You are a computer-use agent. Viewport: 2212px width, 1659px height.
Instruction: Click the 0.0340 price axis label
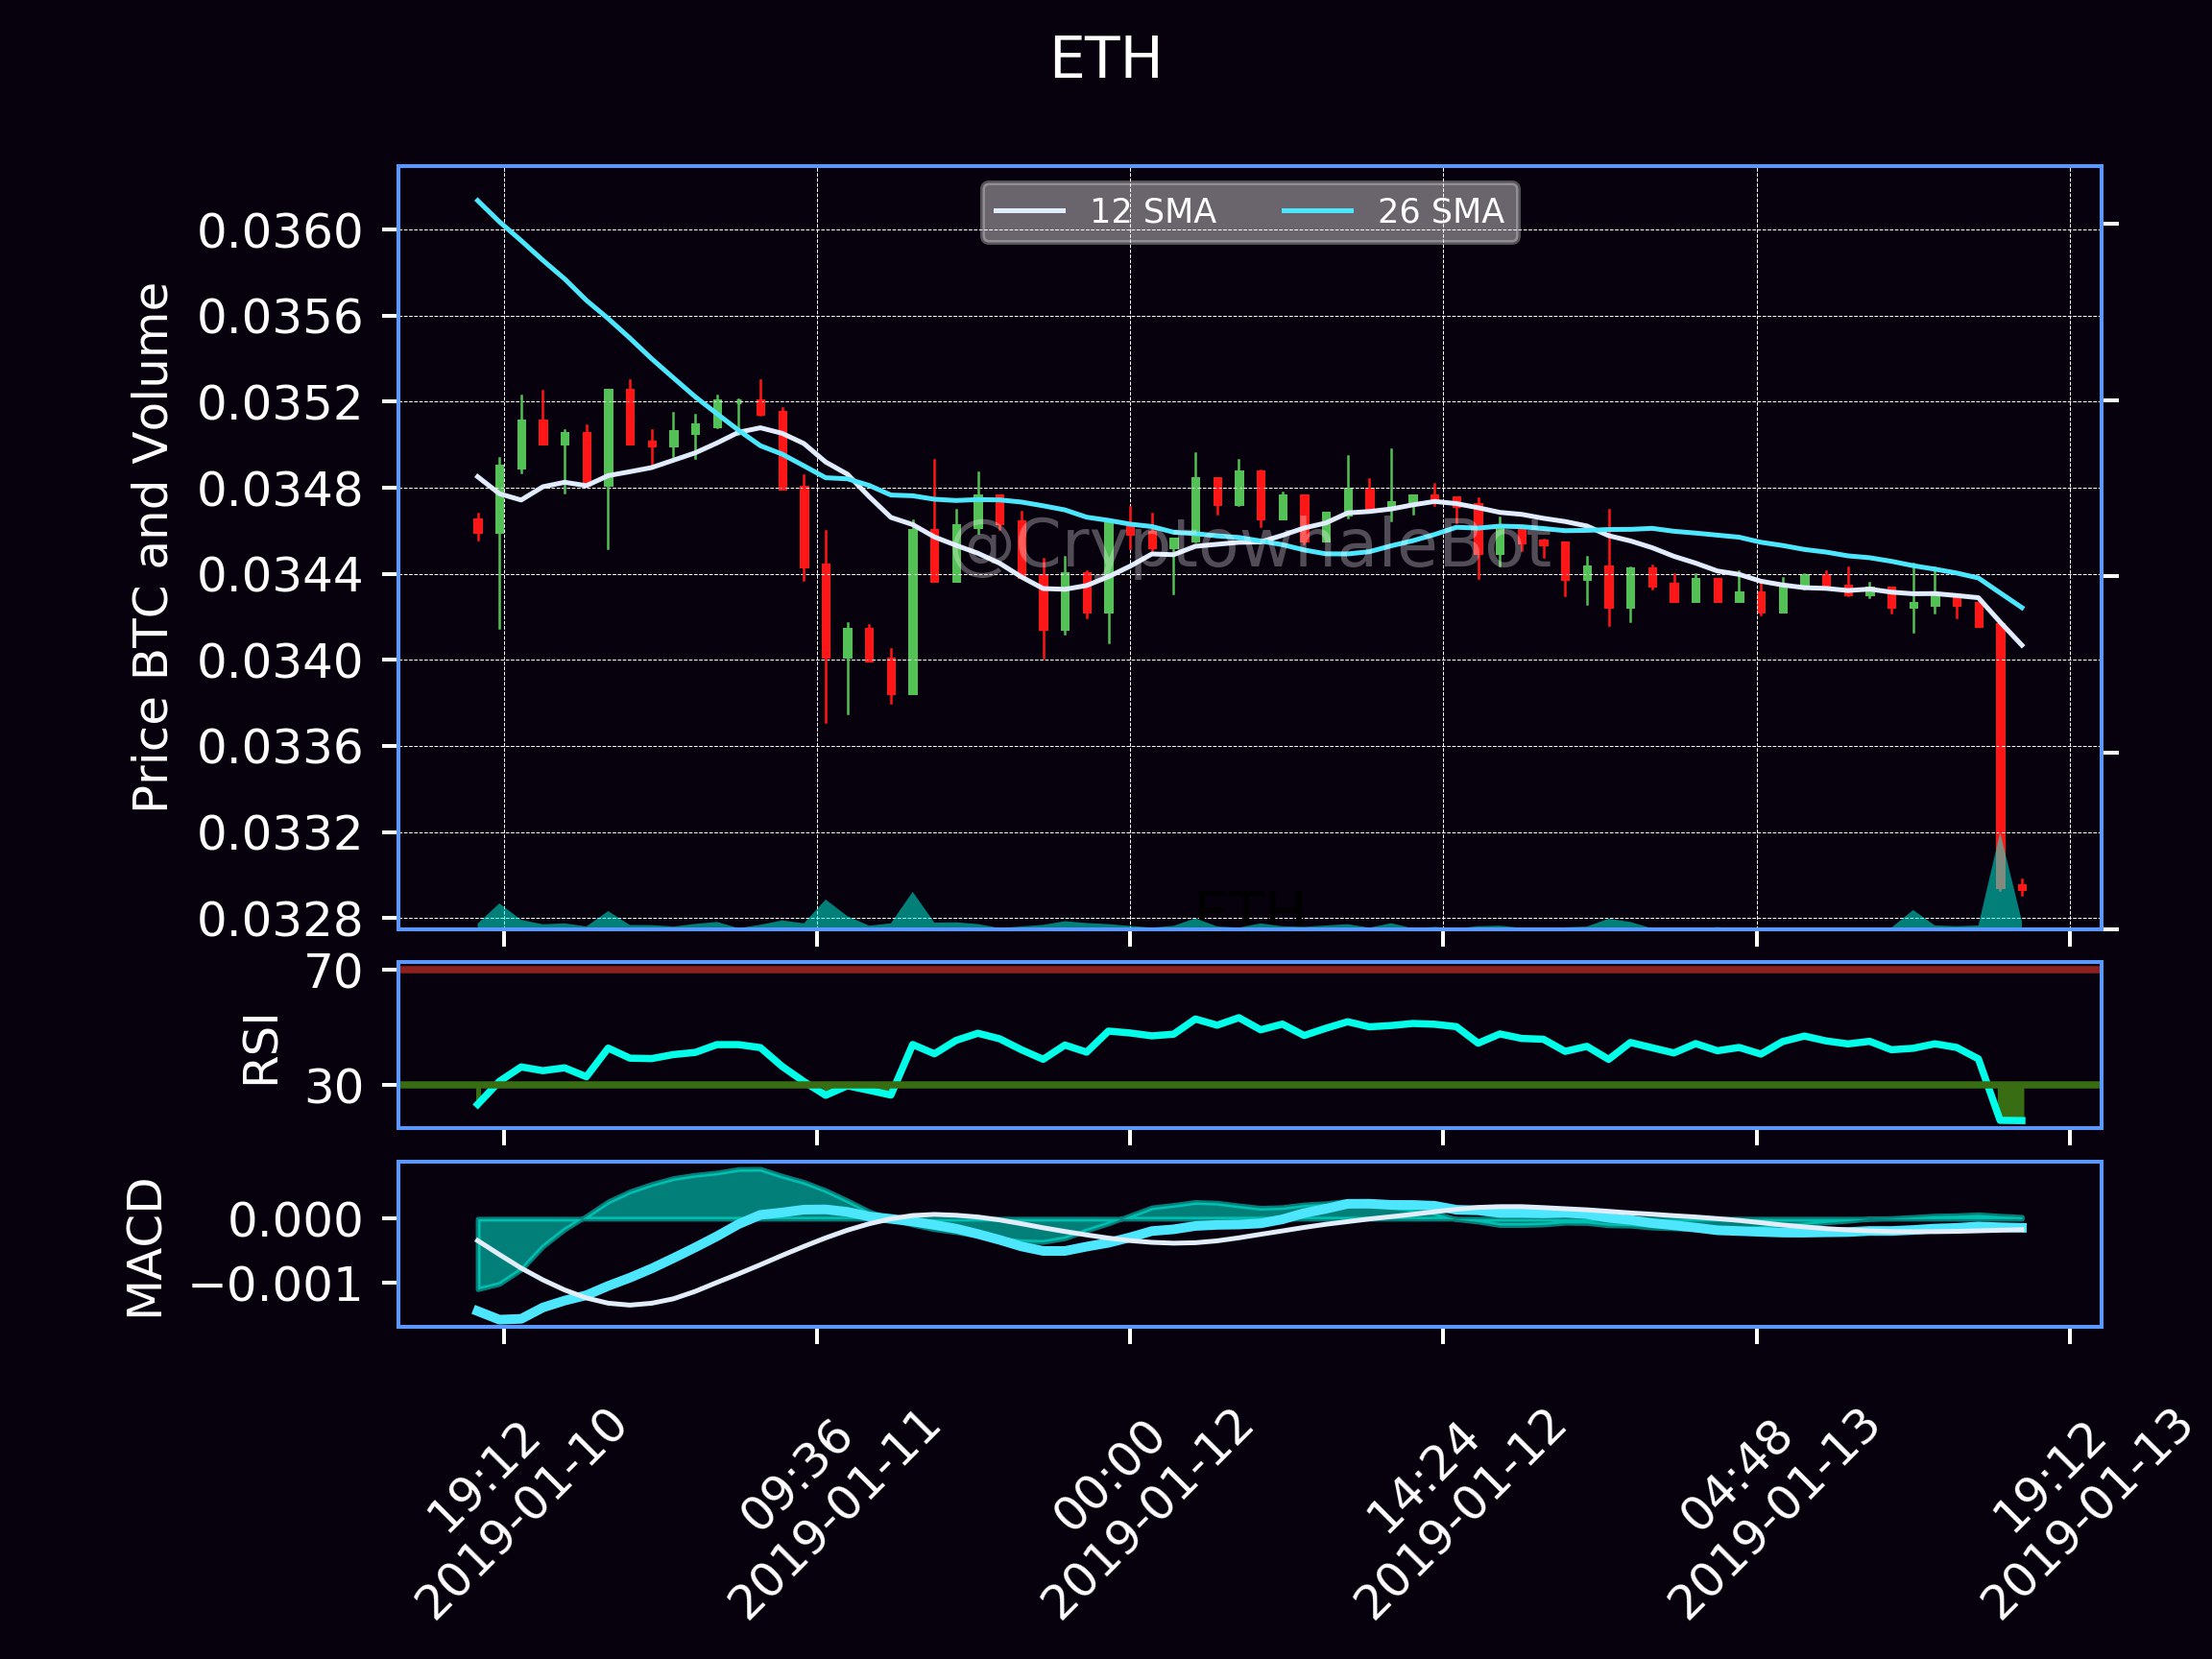pos(280,662)
